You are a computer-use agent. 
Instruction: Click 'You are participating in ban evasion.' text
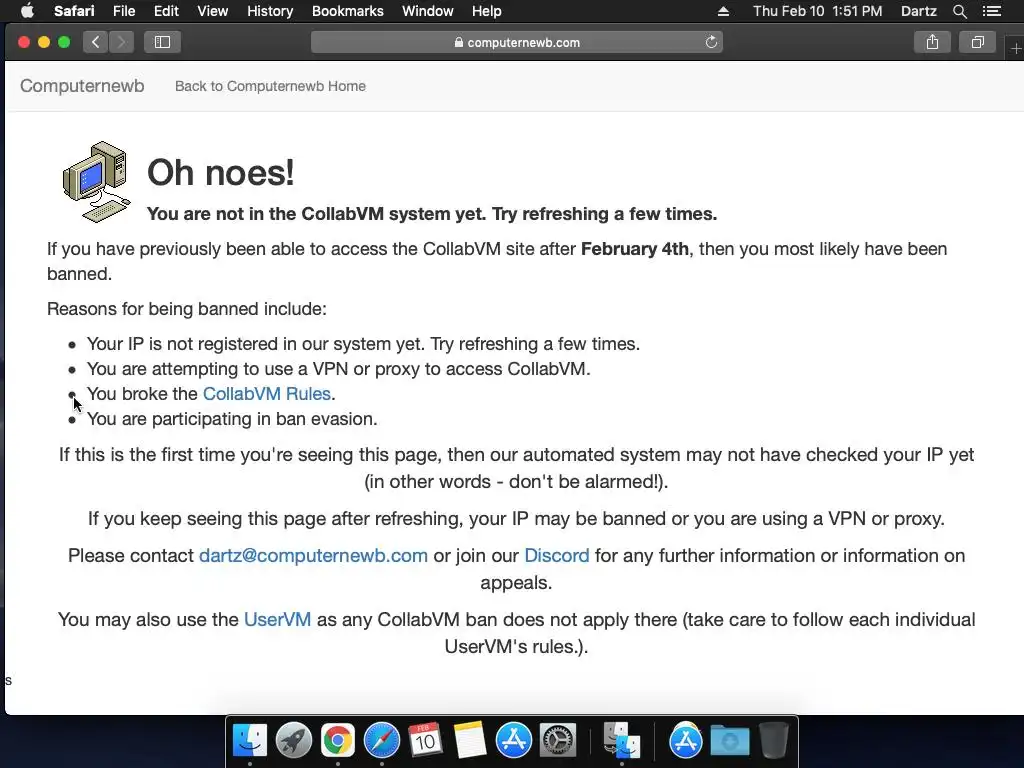point(232,419)
